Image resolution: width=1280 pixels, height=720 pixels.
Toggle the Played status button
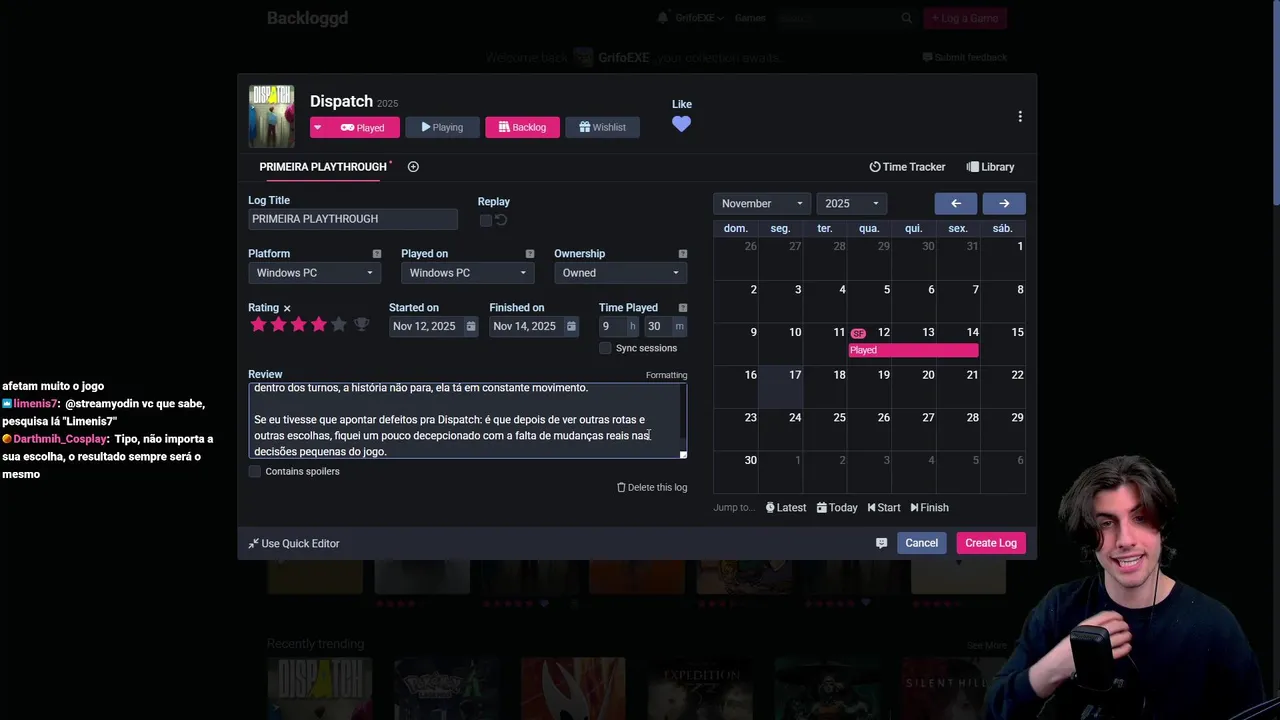[363, 127]
